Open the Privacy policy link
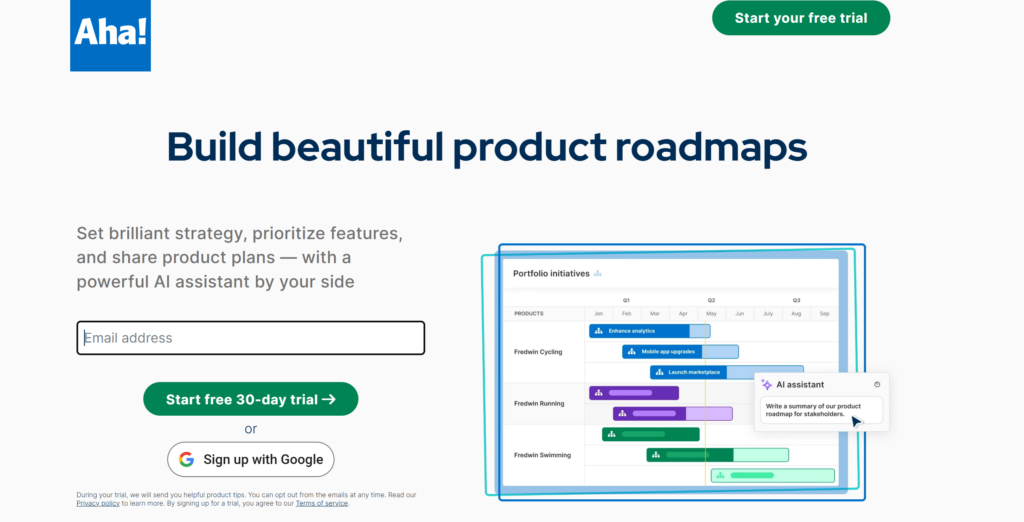Image resolution: width=1024 pixels, height=522 pixels. pos(97,503)
